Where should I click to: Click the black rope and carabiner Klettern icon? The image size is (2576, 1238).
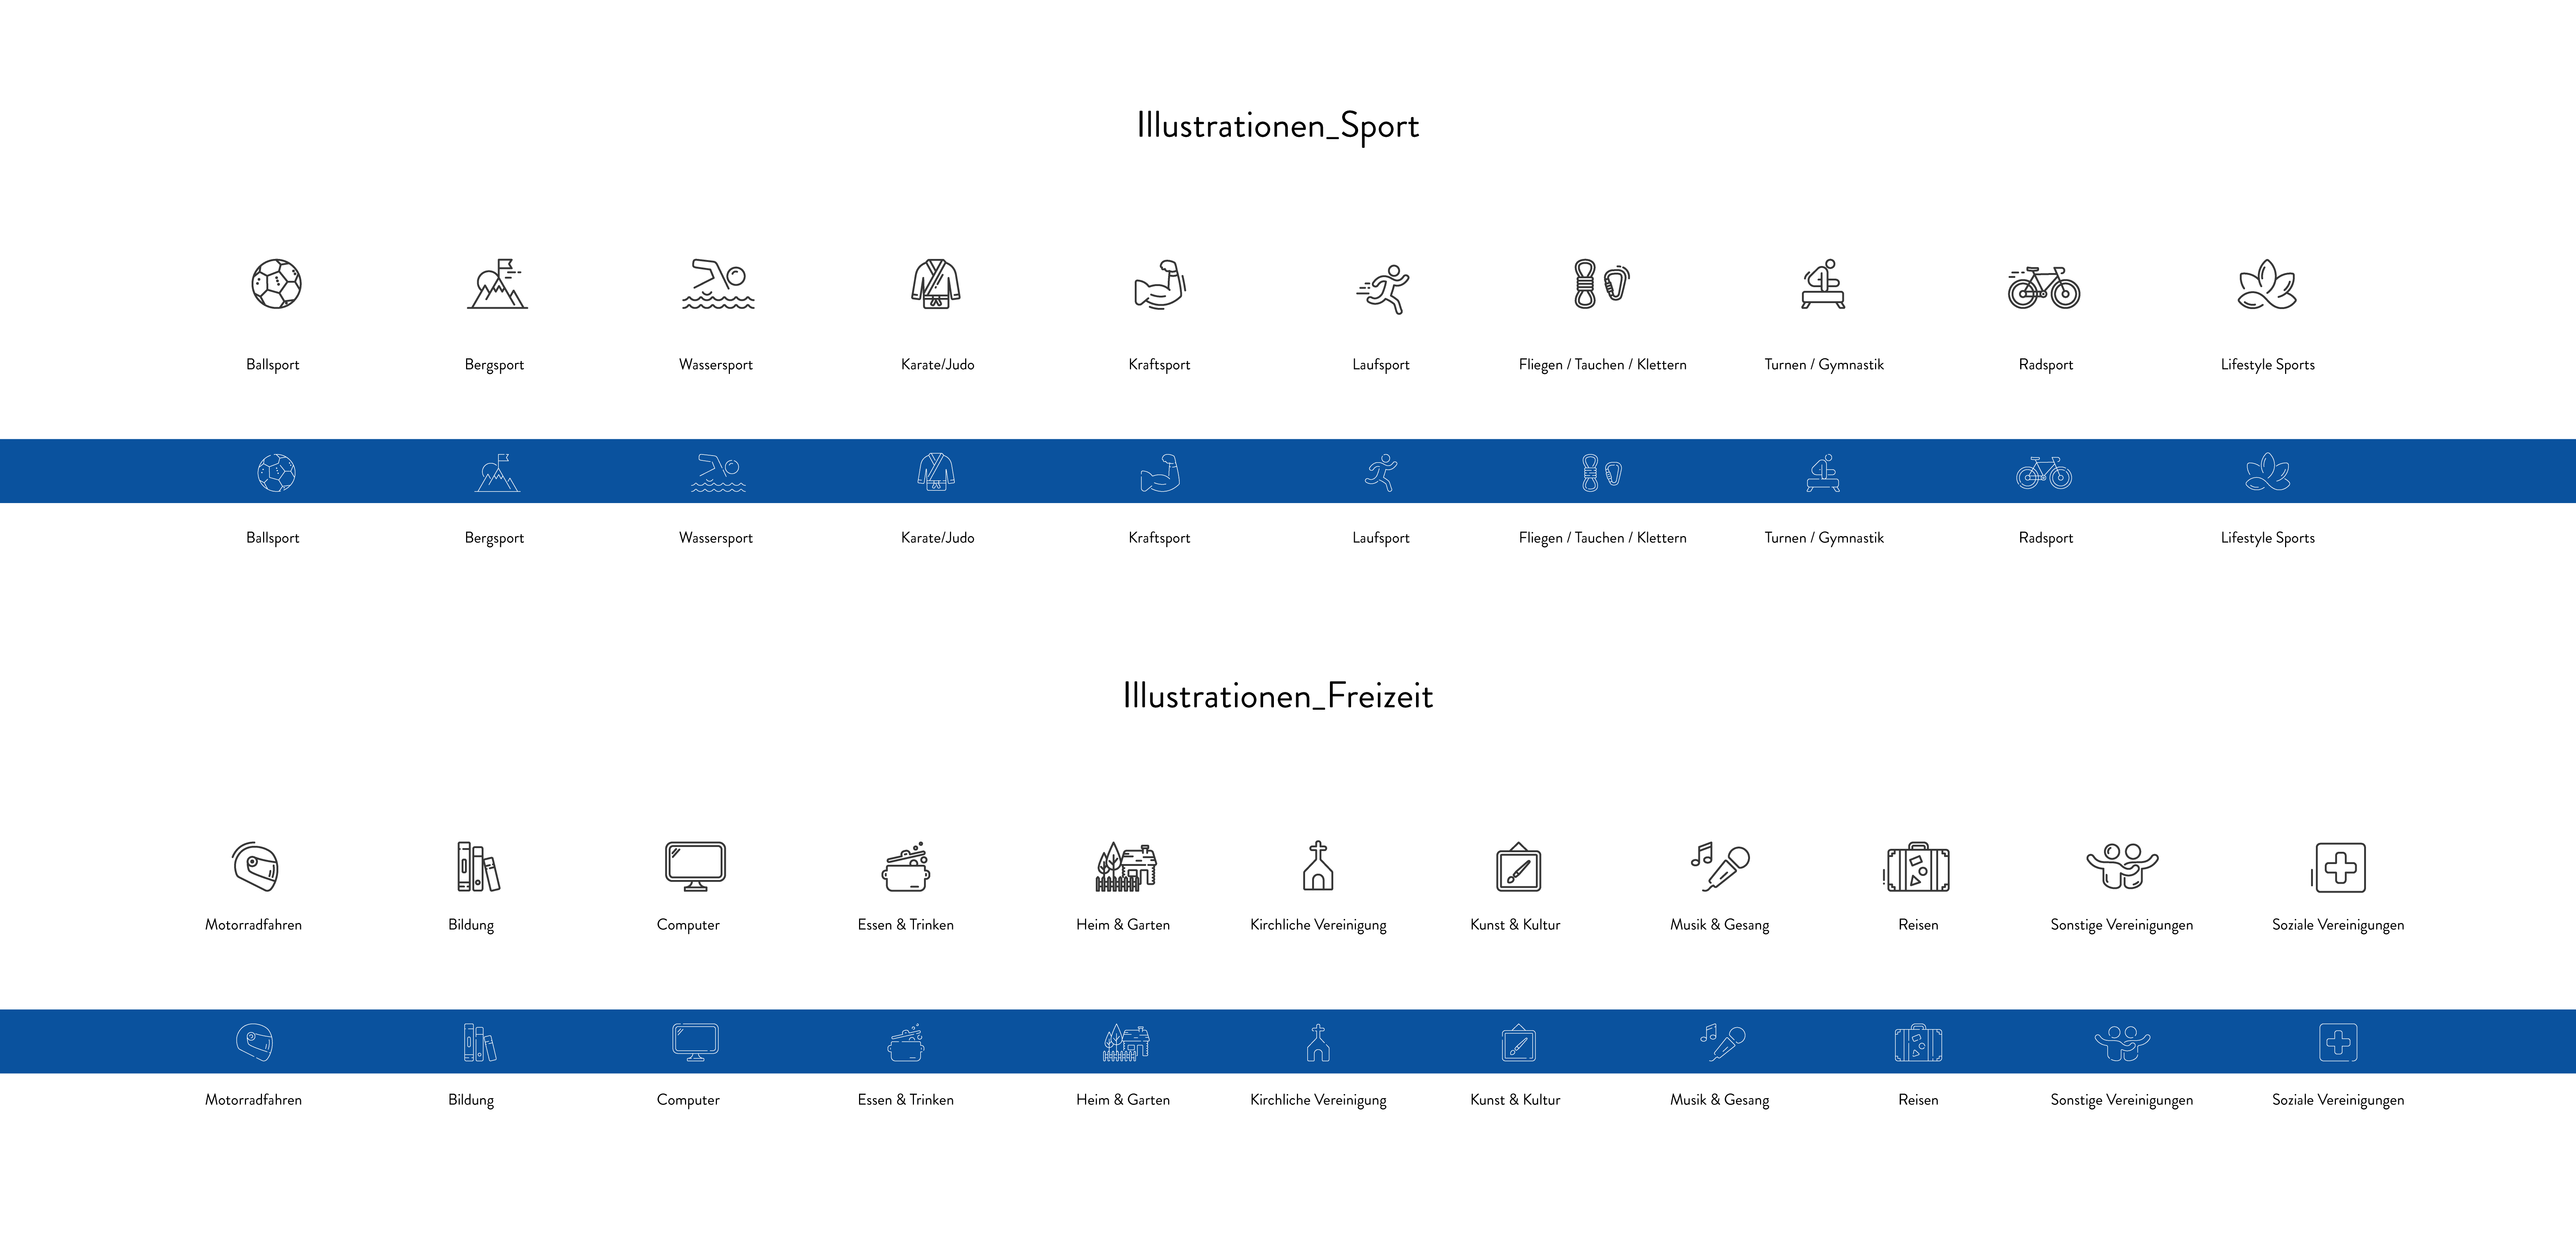point(1602,284)
